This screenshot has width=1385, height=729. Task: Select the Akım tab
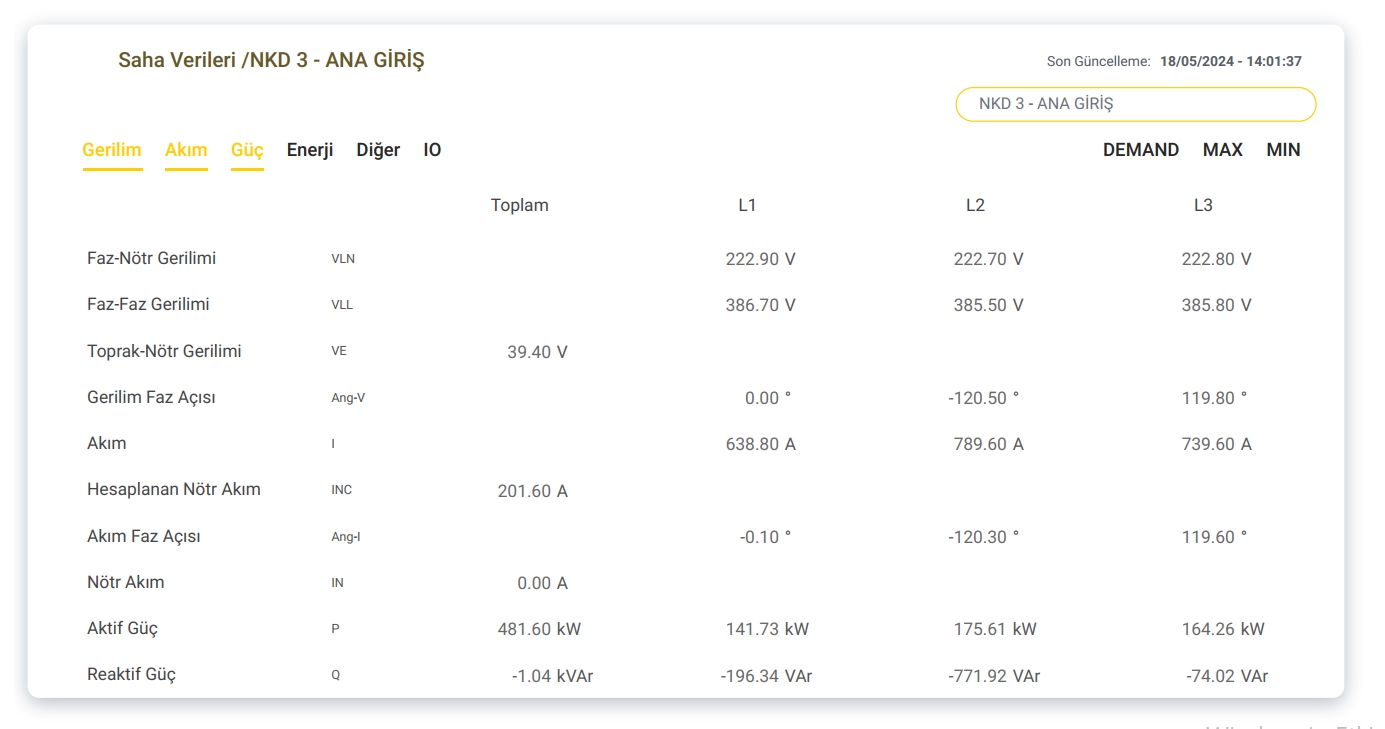(186, 150)
